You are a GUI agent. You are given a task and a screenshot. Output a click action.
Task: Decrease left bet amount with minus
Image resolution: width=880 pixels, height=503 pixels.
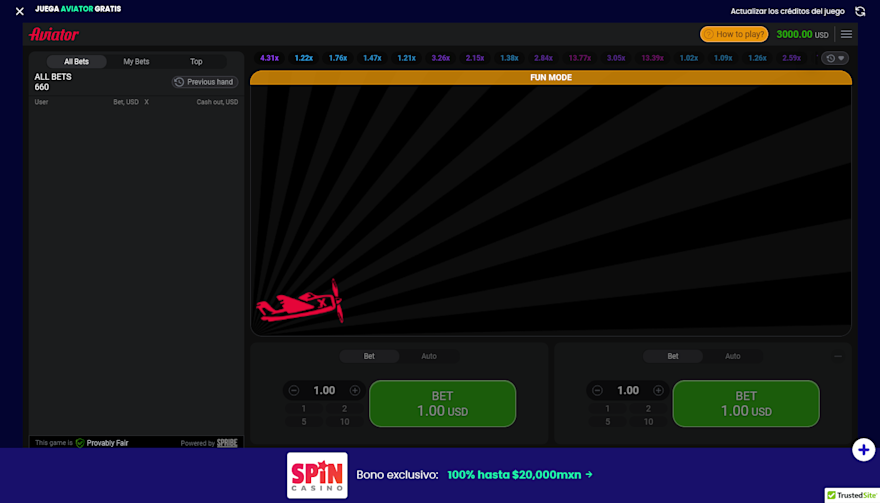click(x=294, y=390)
